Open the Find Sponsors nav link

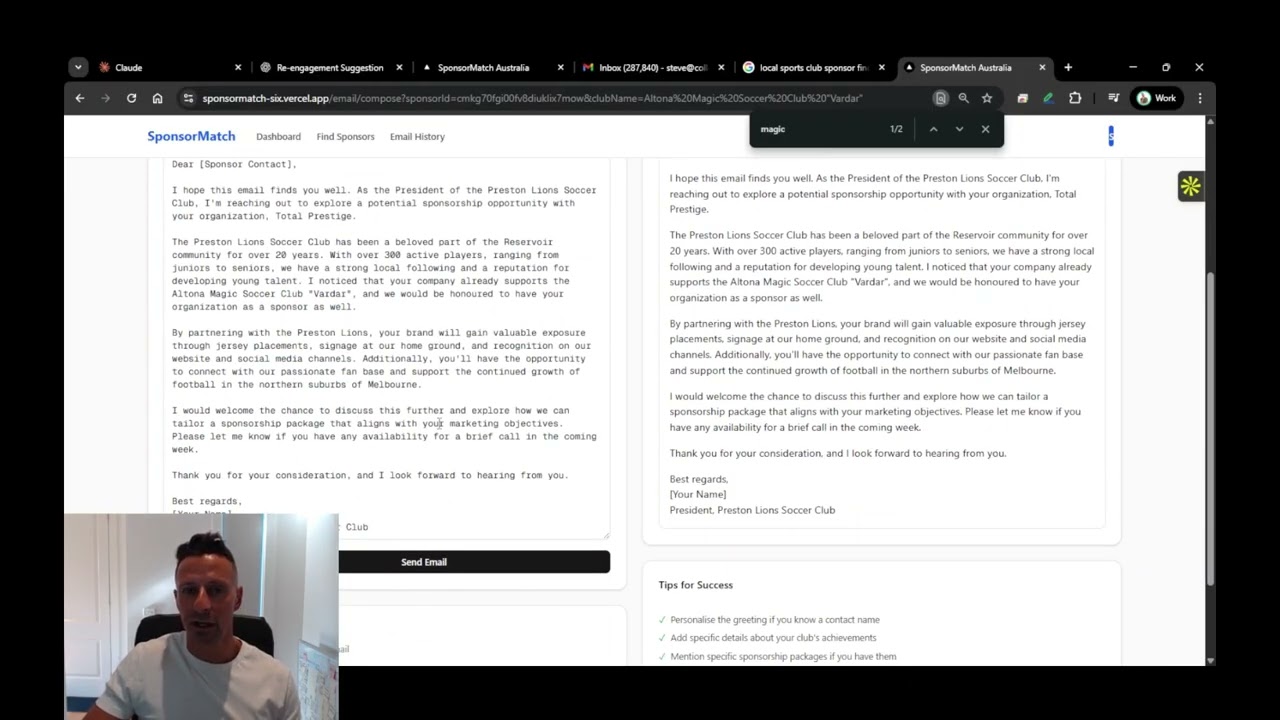345,137
